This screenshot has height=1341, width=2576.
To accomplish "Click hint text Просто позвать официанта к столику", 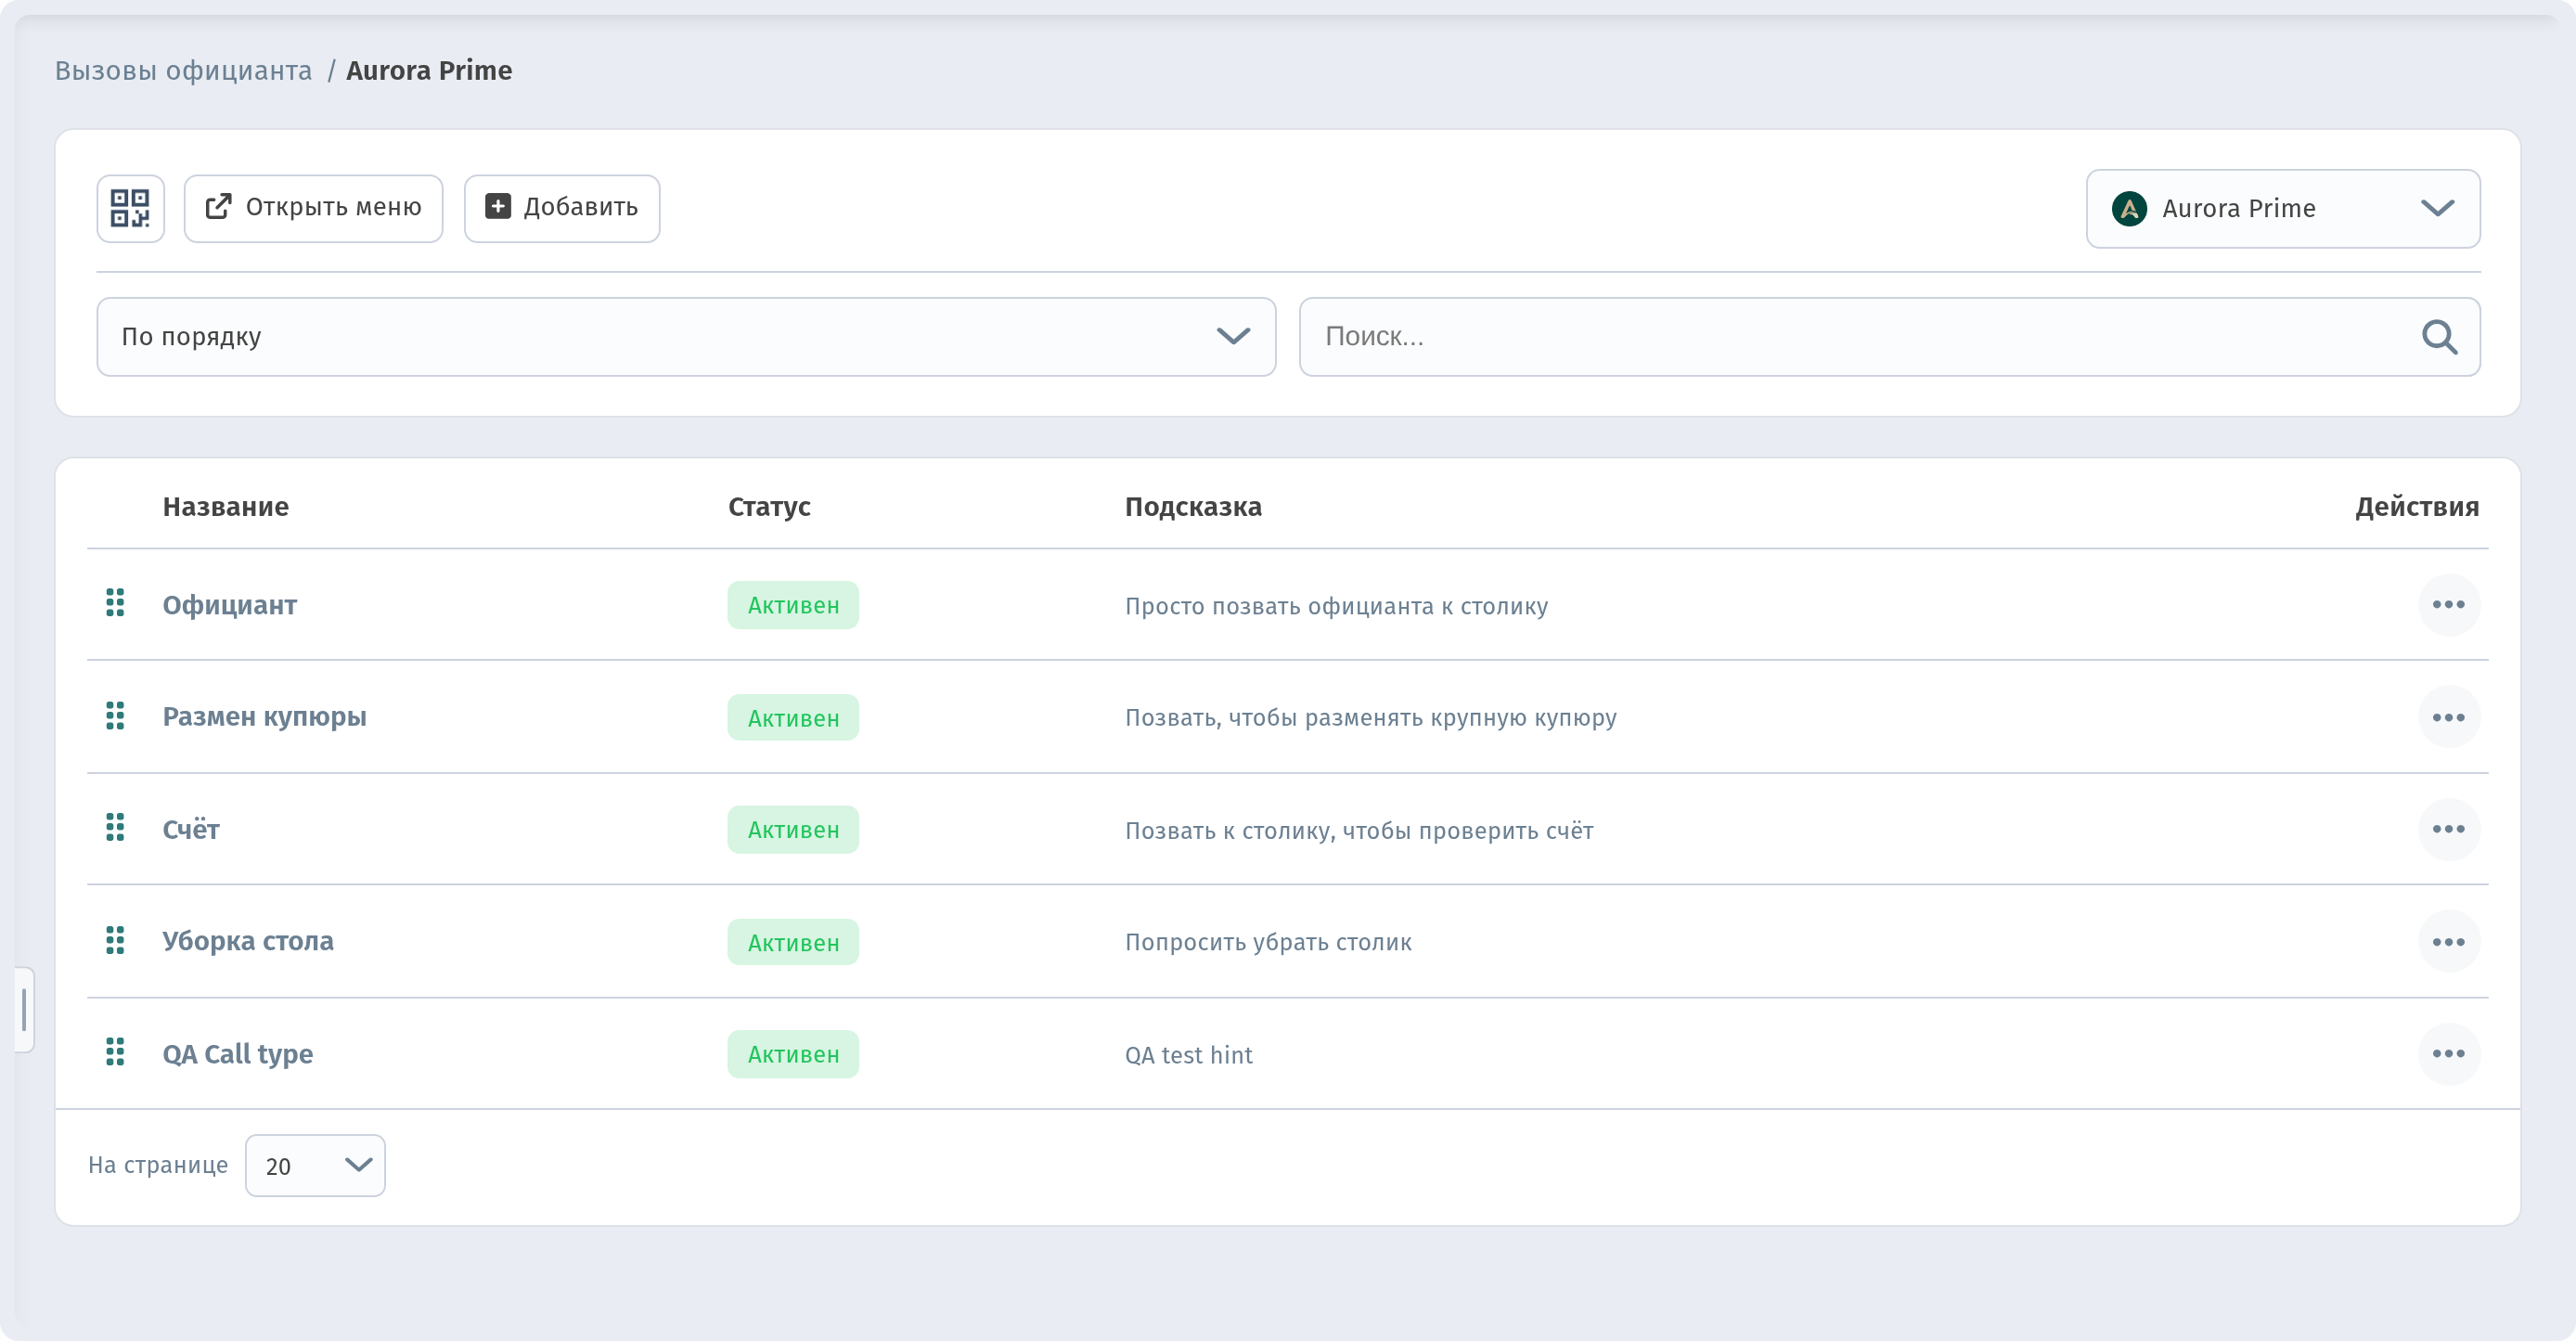I will point(1336,606).
